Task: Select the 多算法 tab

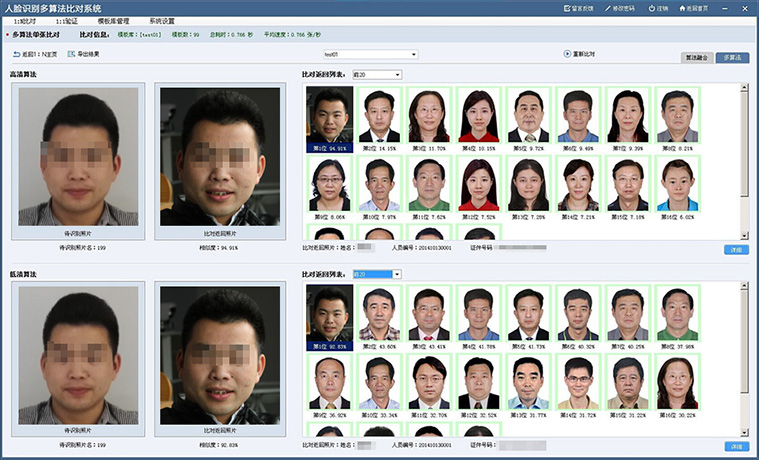Action: pos(732,58)
